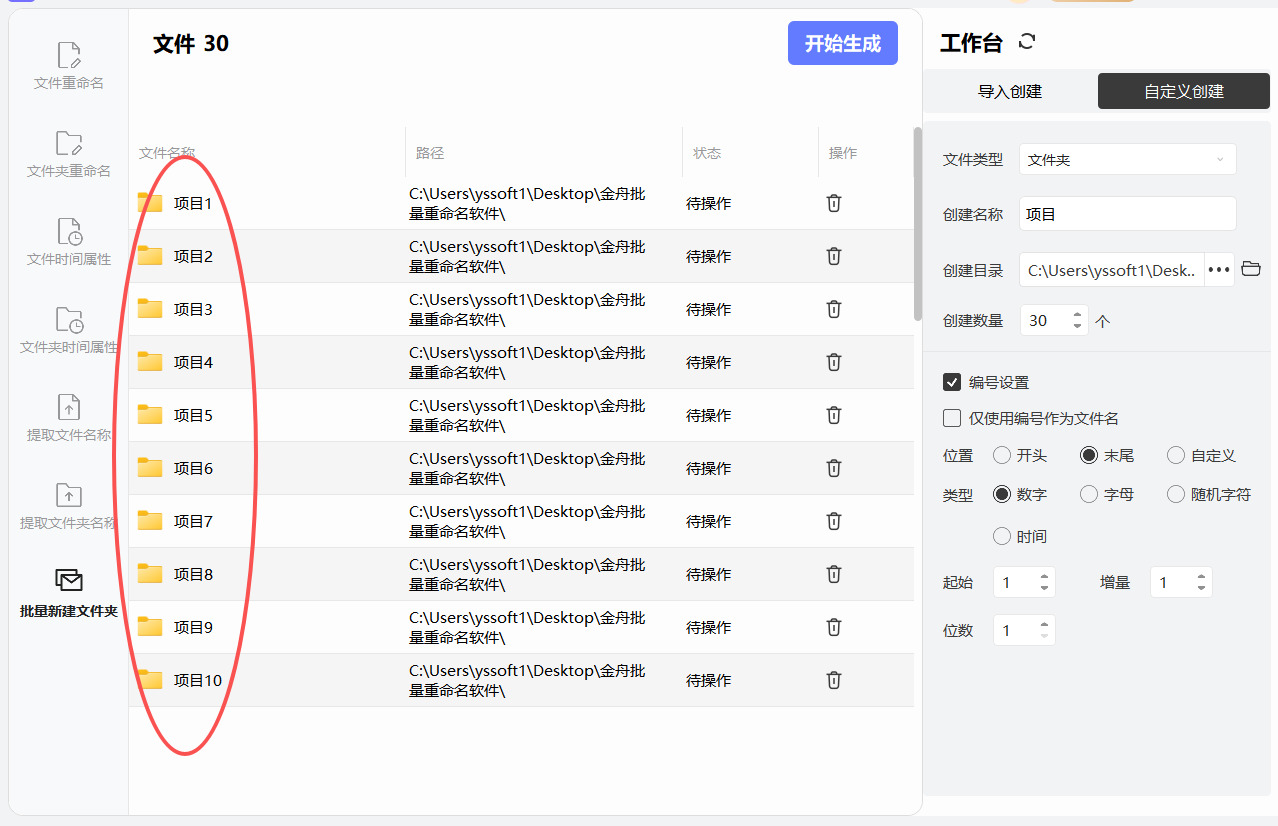Open the 提取文件名称 sidebar tool
Image resolution: width=1278 pixels, height=826 pixels.
[69, 419]
